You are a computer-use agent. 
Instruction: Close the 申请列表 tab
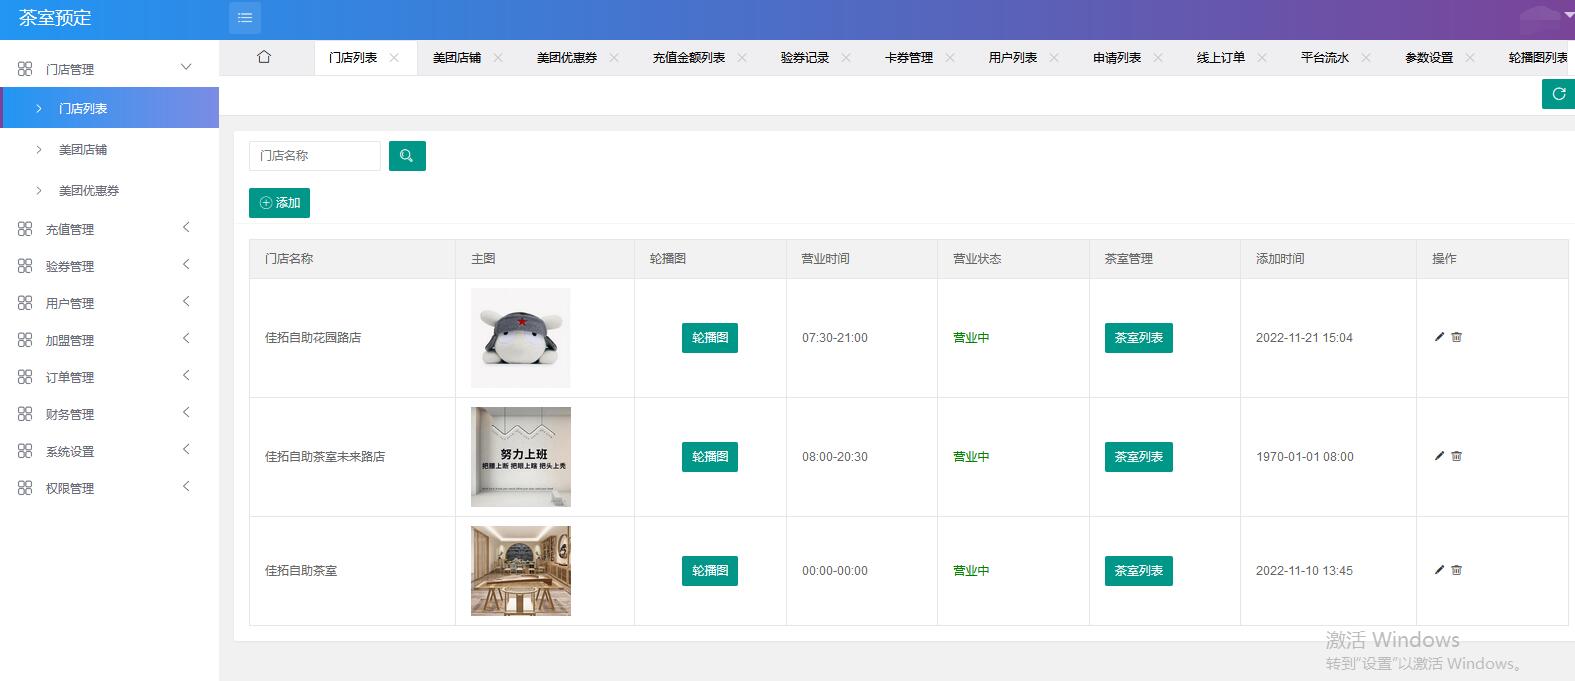(1158, 58)
